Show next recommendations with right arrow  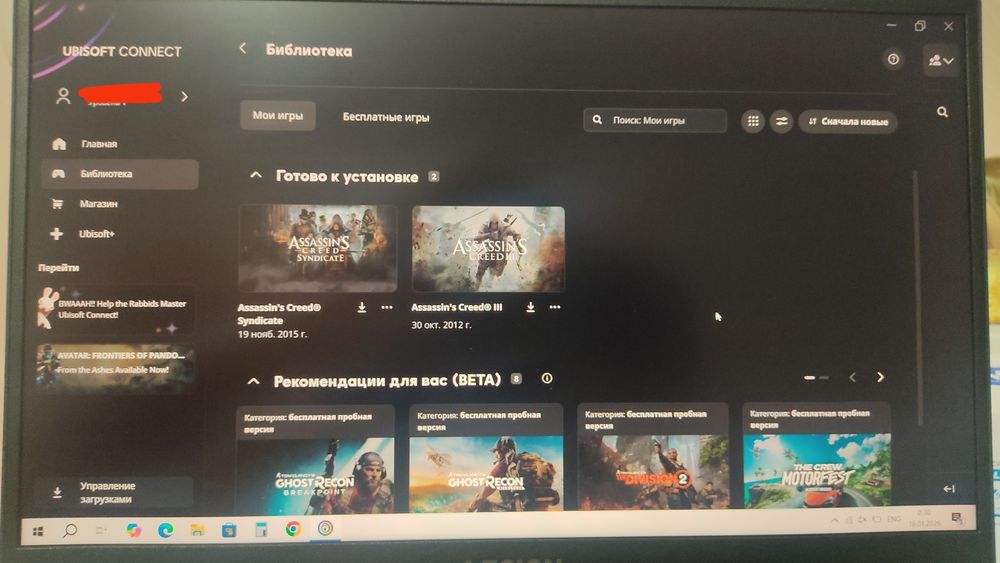coord(880,377)
